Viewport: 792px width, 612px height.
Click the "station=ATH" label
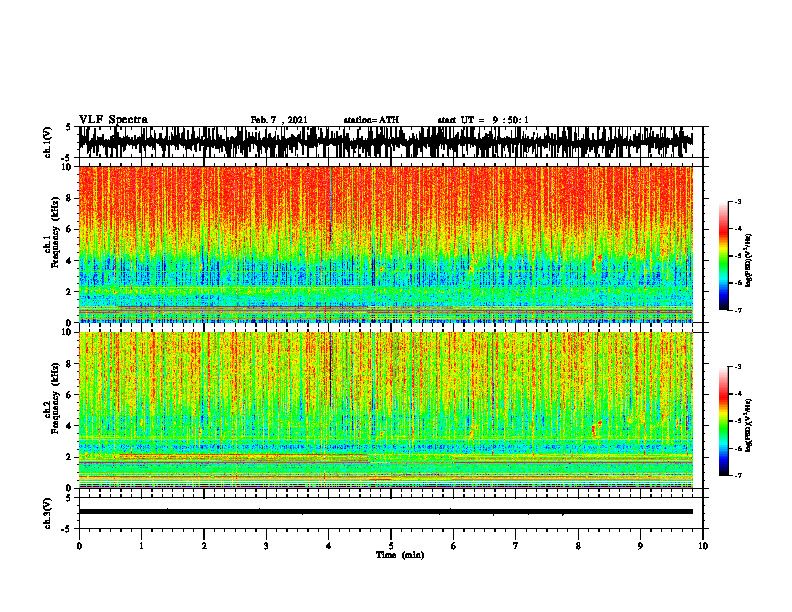click(x=371, y=120)
